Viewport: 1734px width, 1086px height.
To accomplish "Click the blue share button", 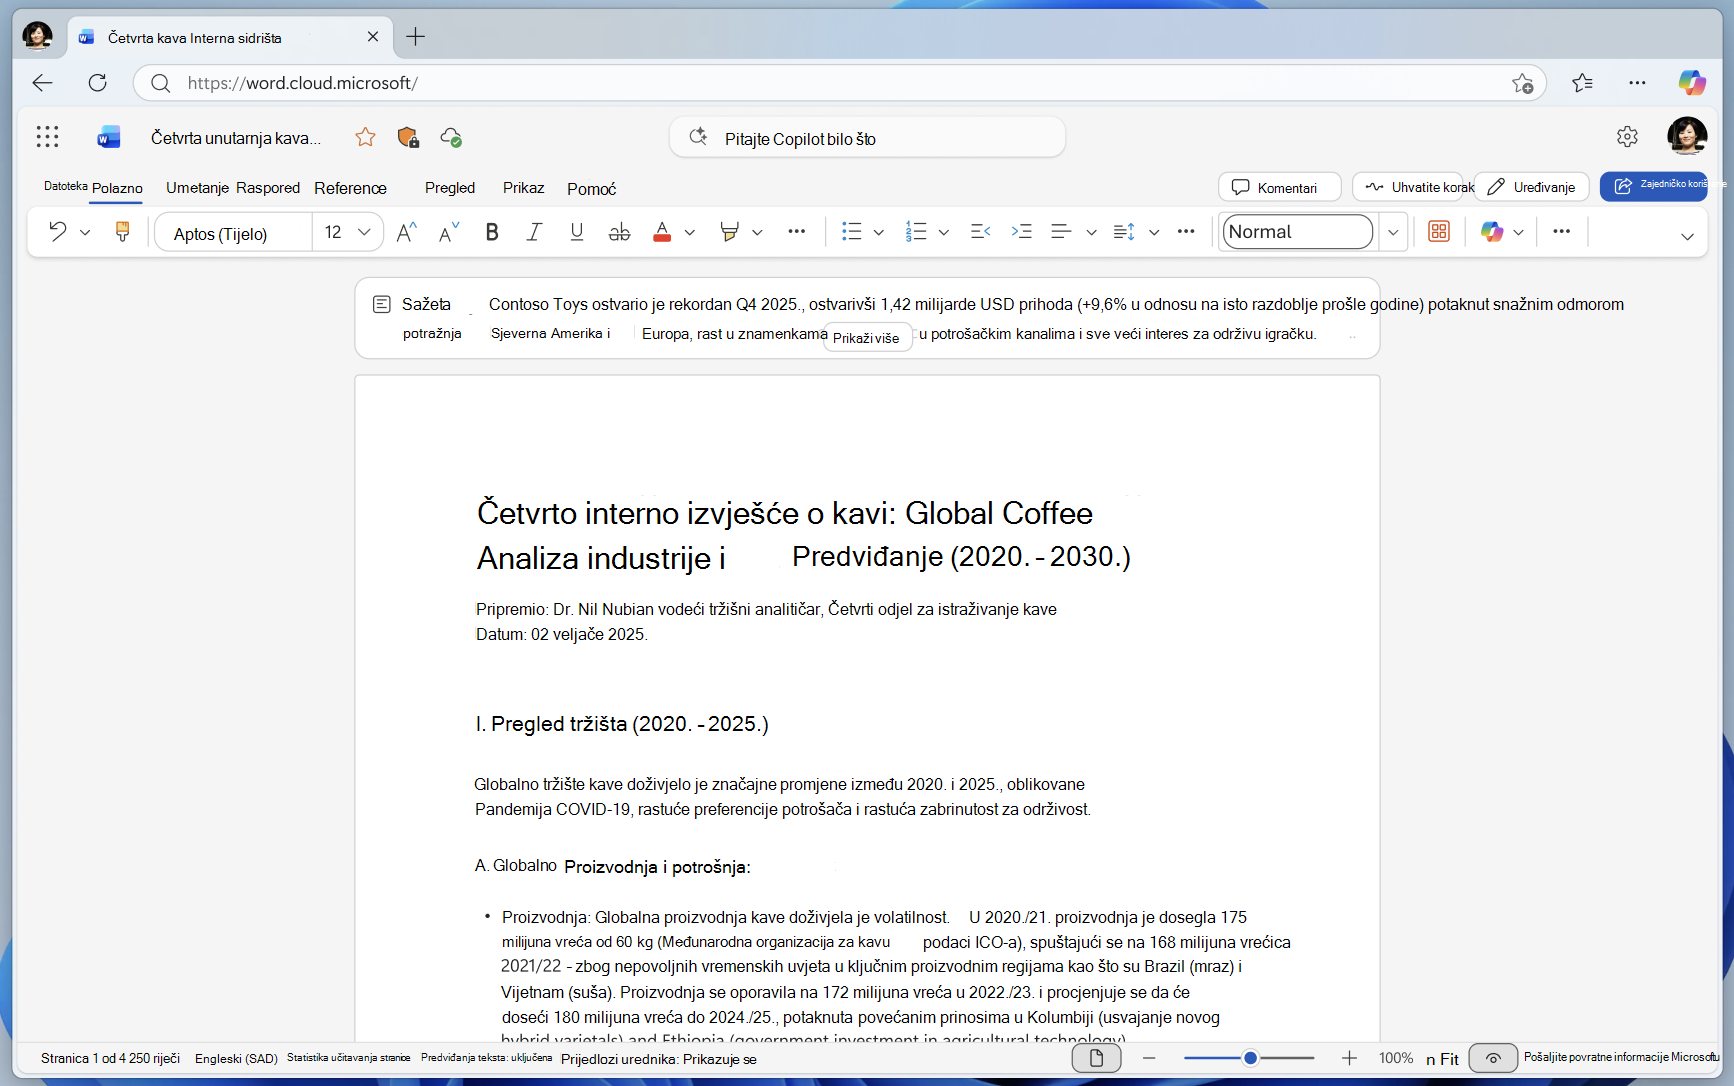I will tap(1654, 186).
